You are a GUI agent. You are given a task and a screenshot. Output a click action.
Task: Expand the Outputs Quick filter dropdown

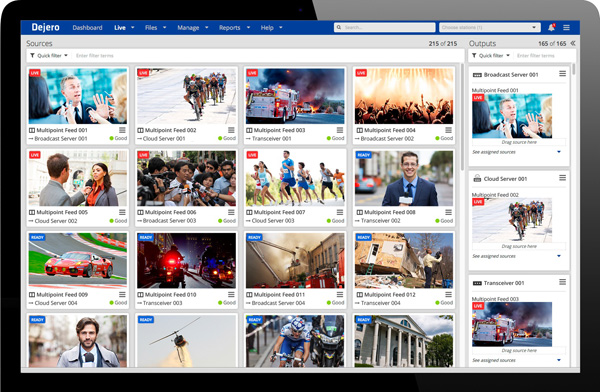pyautogui.click(x=491, y=56)
